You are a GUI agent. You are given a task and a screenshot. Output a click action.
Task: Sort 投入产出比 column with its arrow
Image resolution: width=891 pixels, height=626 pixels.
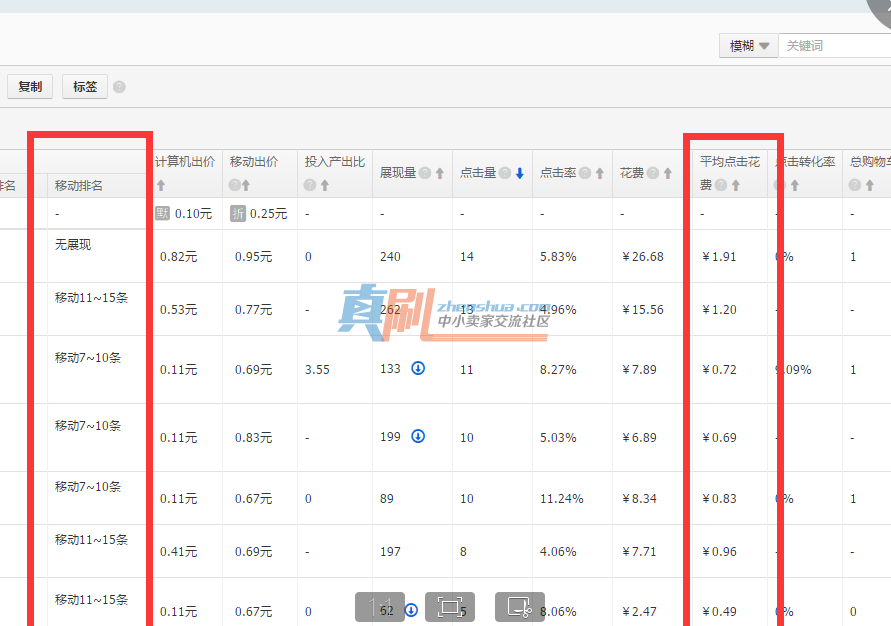pos(325,185)
